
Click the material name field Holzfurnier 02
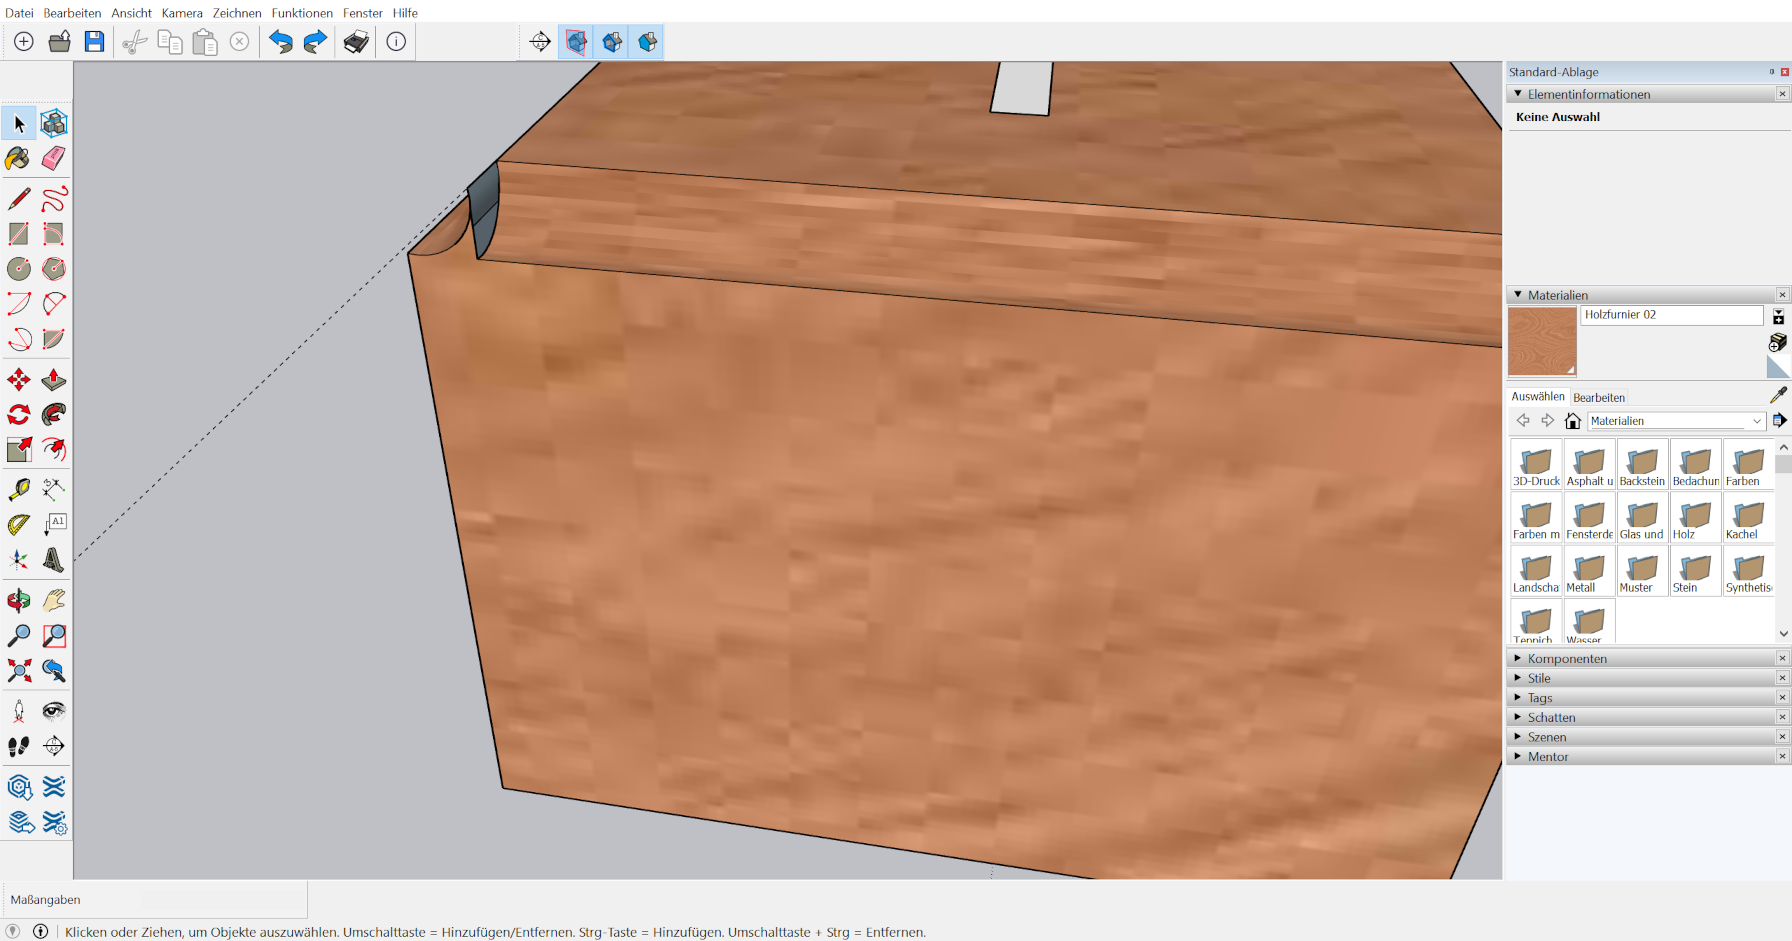(1671, 315)
